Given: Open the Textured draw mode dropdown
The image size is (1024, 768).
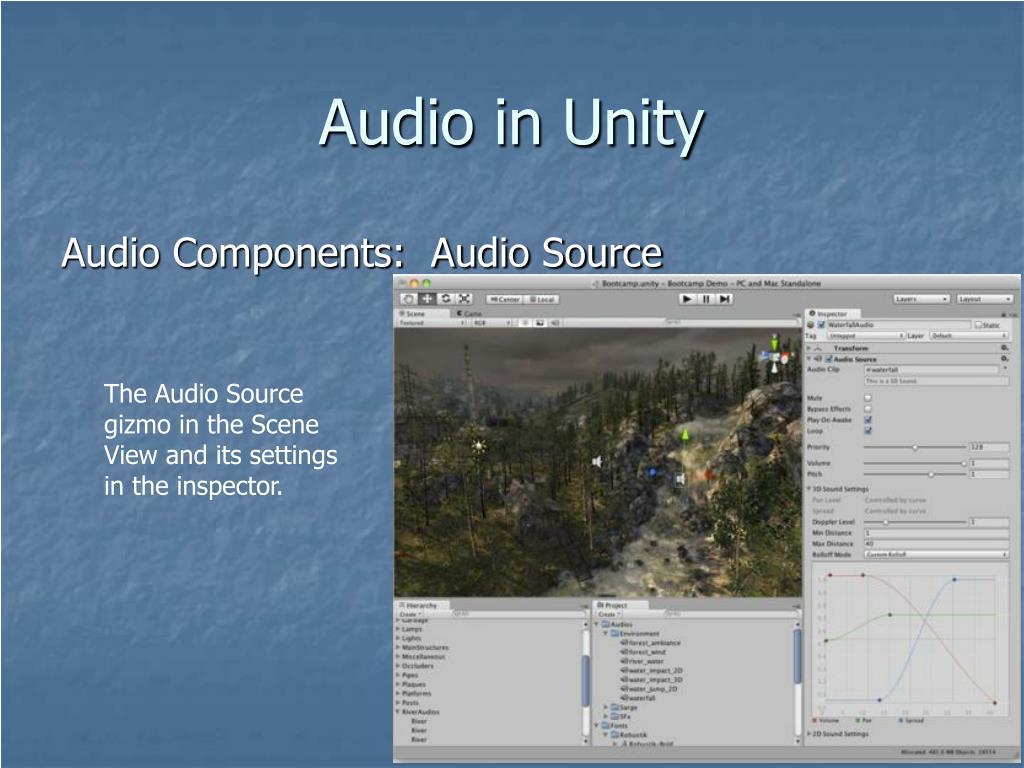Looking at the screenshot, I should tap(431, 323).
